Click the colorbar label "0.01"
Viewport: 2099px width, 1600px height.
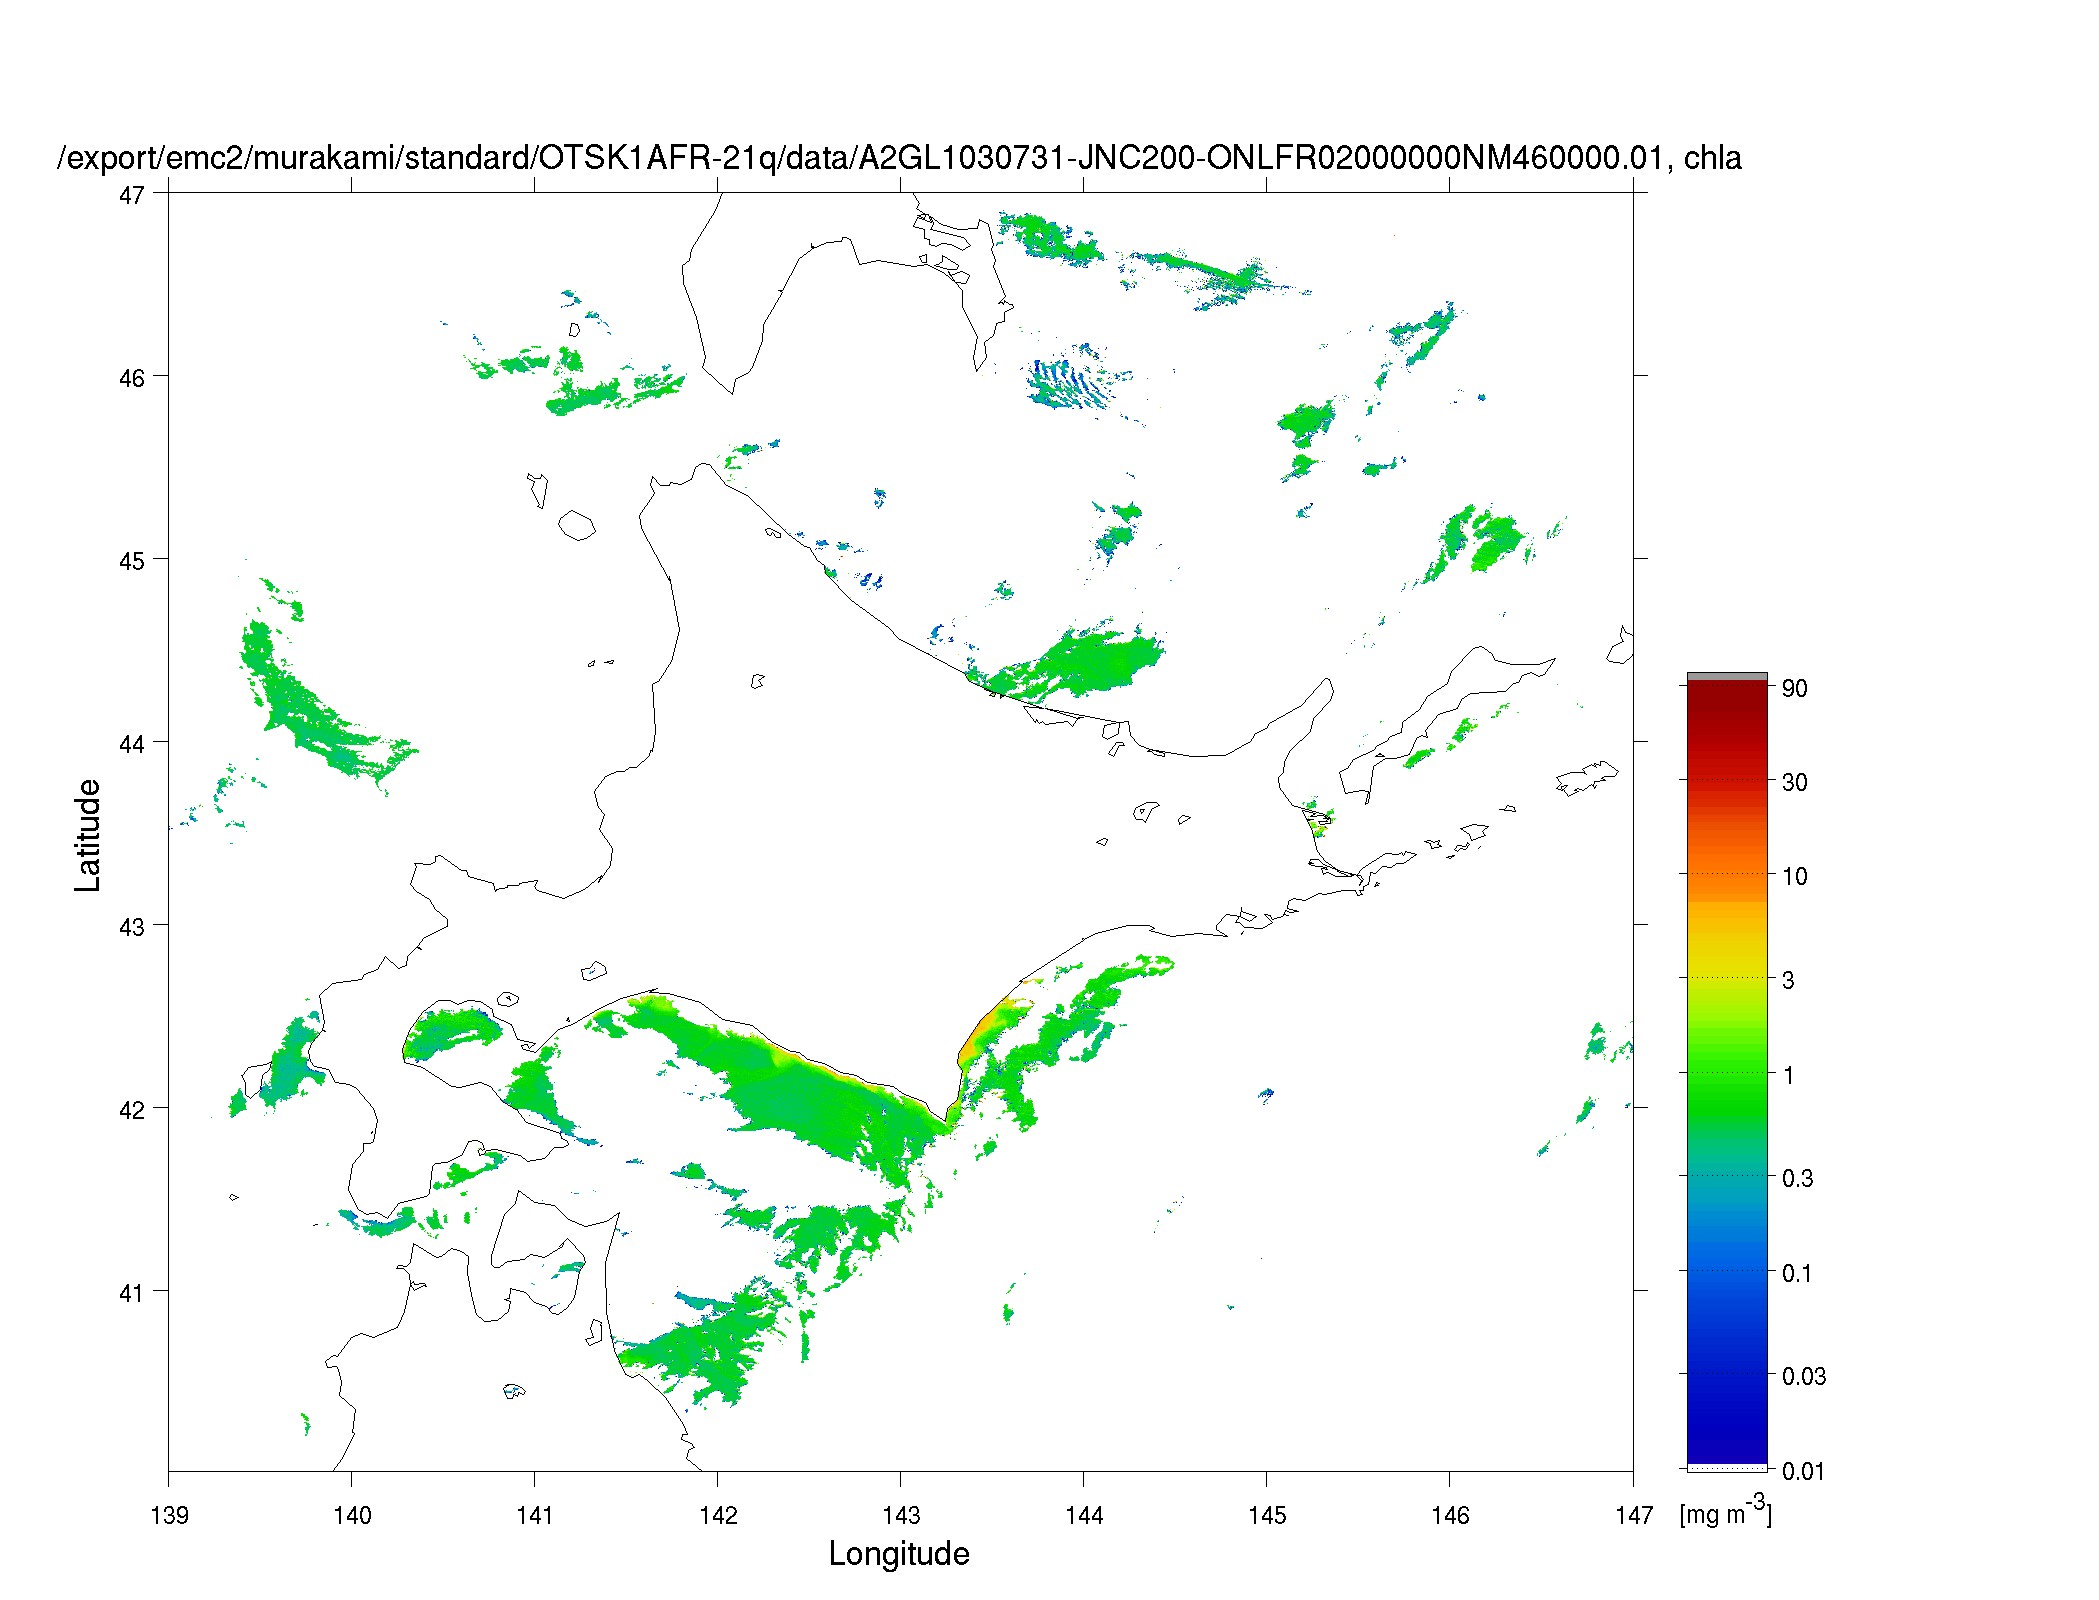point(1804,1471)
